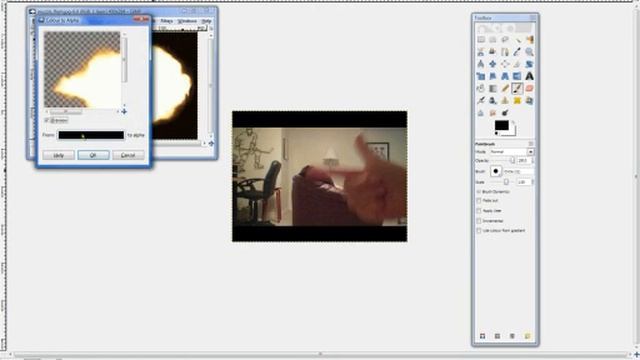Select the Pencil tool
The width and height of the screenshot is (640, 360).
(x=505, y=89)
